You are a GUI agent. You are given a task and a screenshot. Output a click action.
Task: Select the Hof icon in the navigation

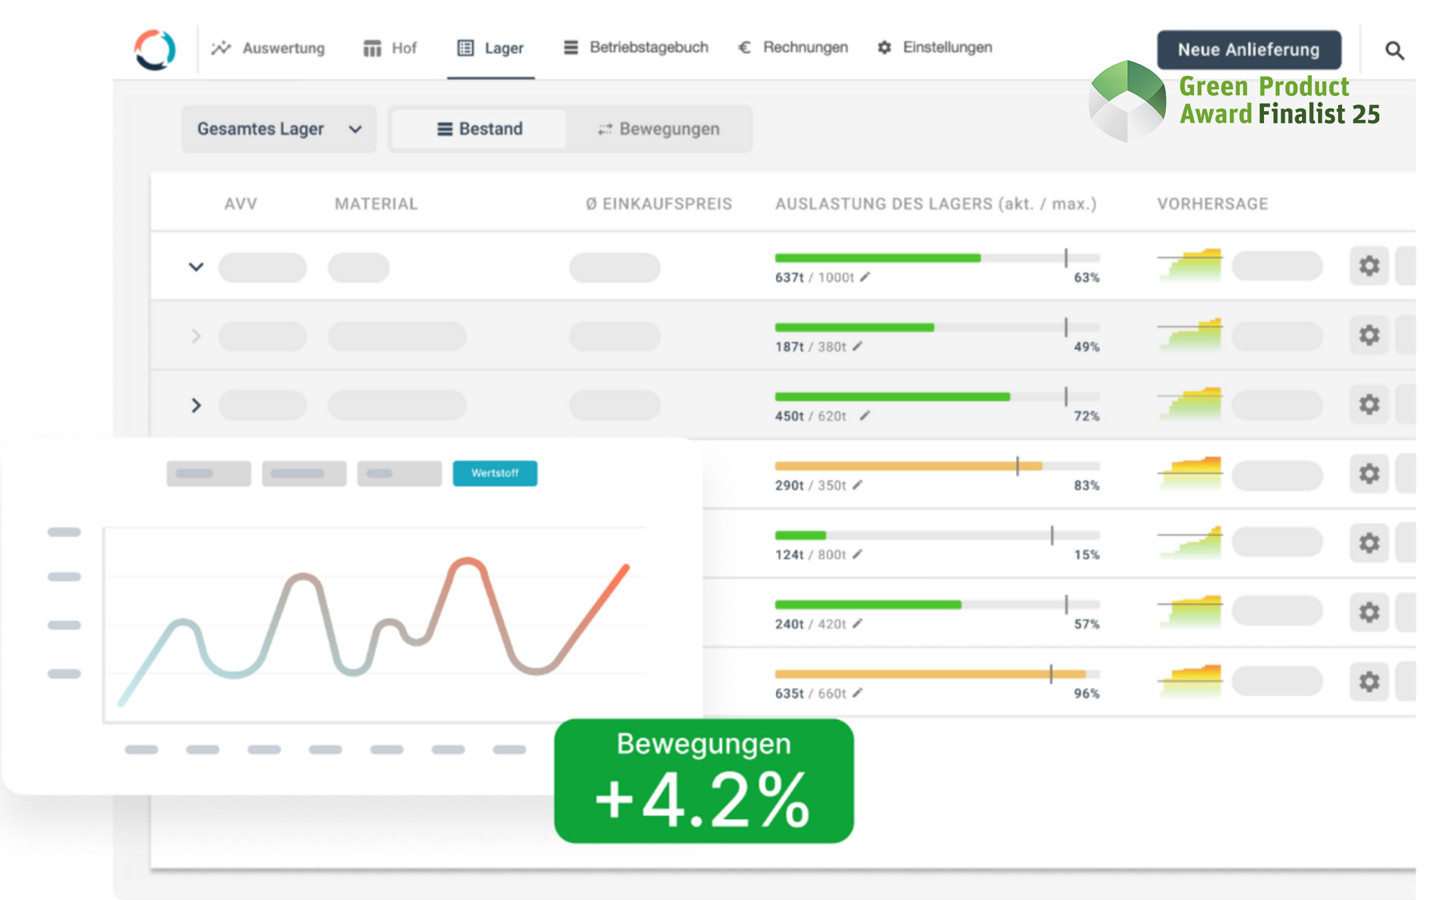[x=371, y=47]
